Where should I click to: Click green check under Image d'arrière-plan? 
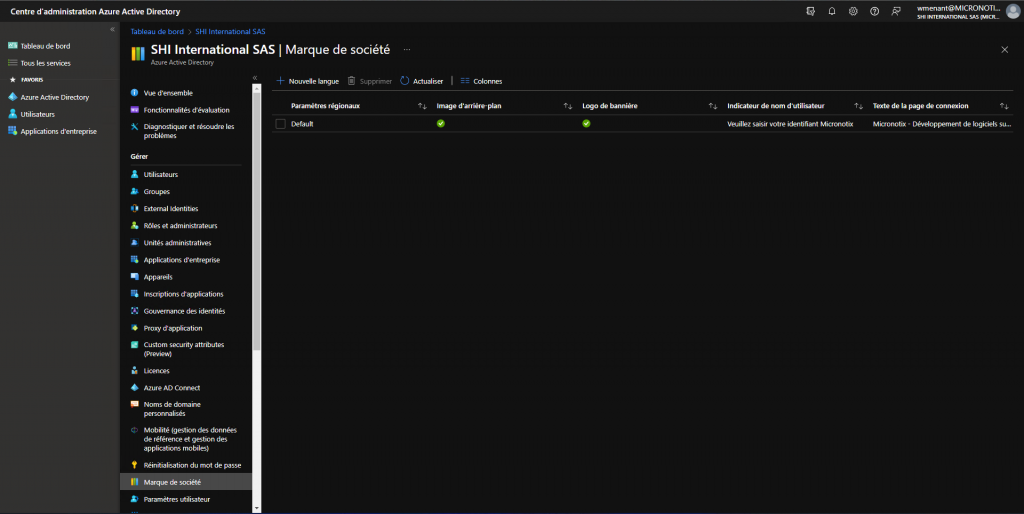[441, 123]
